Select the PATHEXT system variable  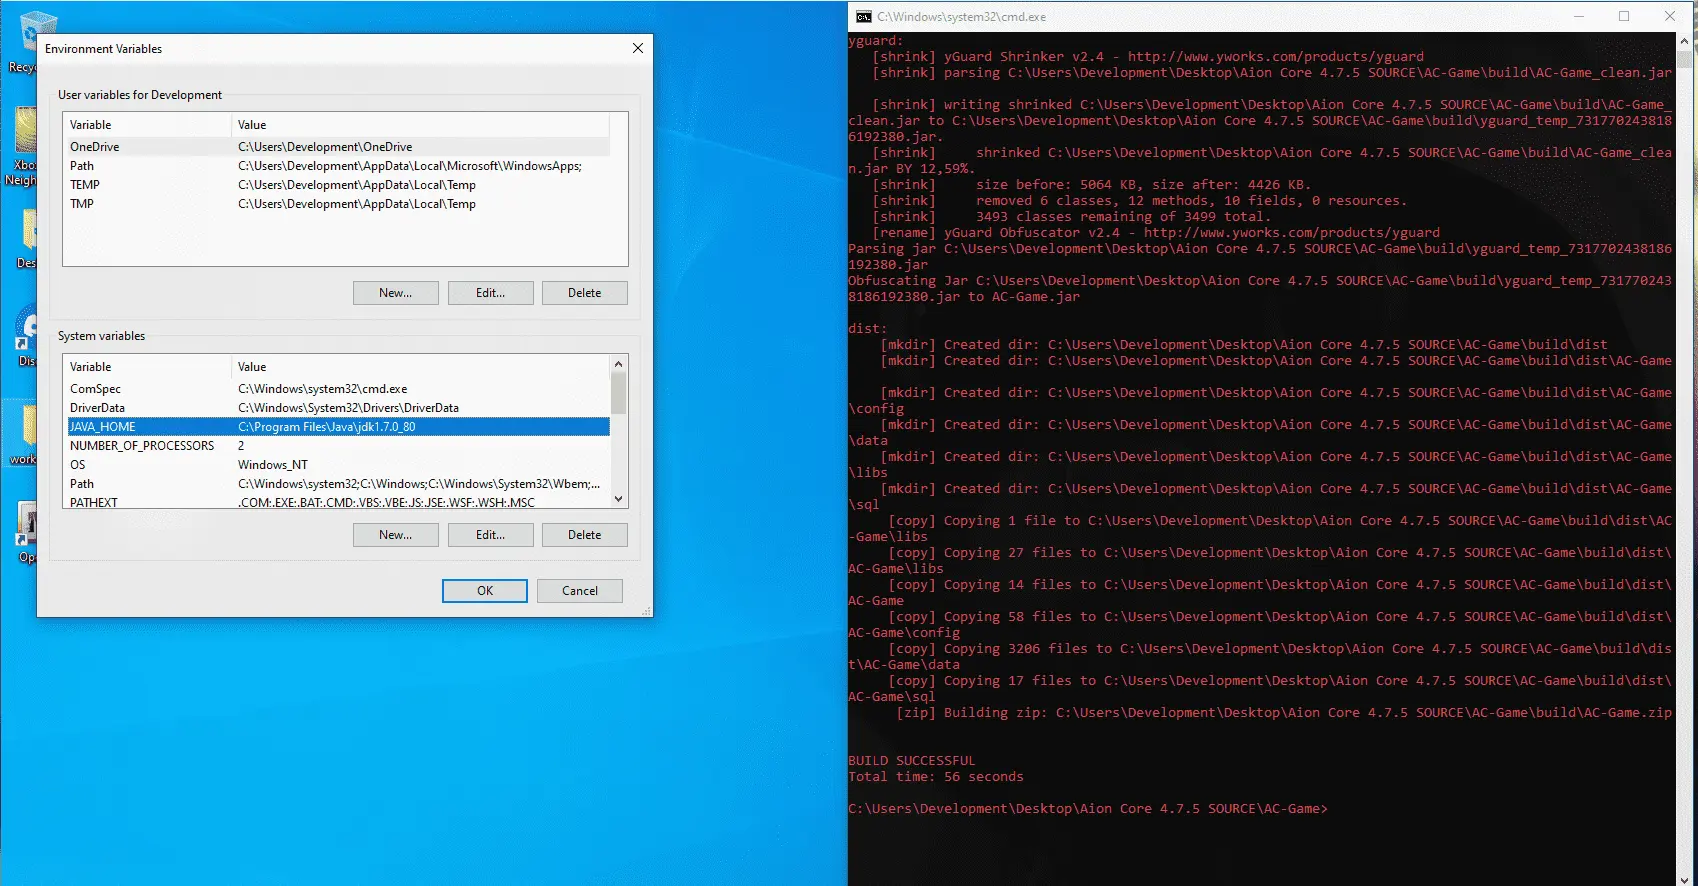[x=338, y=502]
